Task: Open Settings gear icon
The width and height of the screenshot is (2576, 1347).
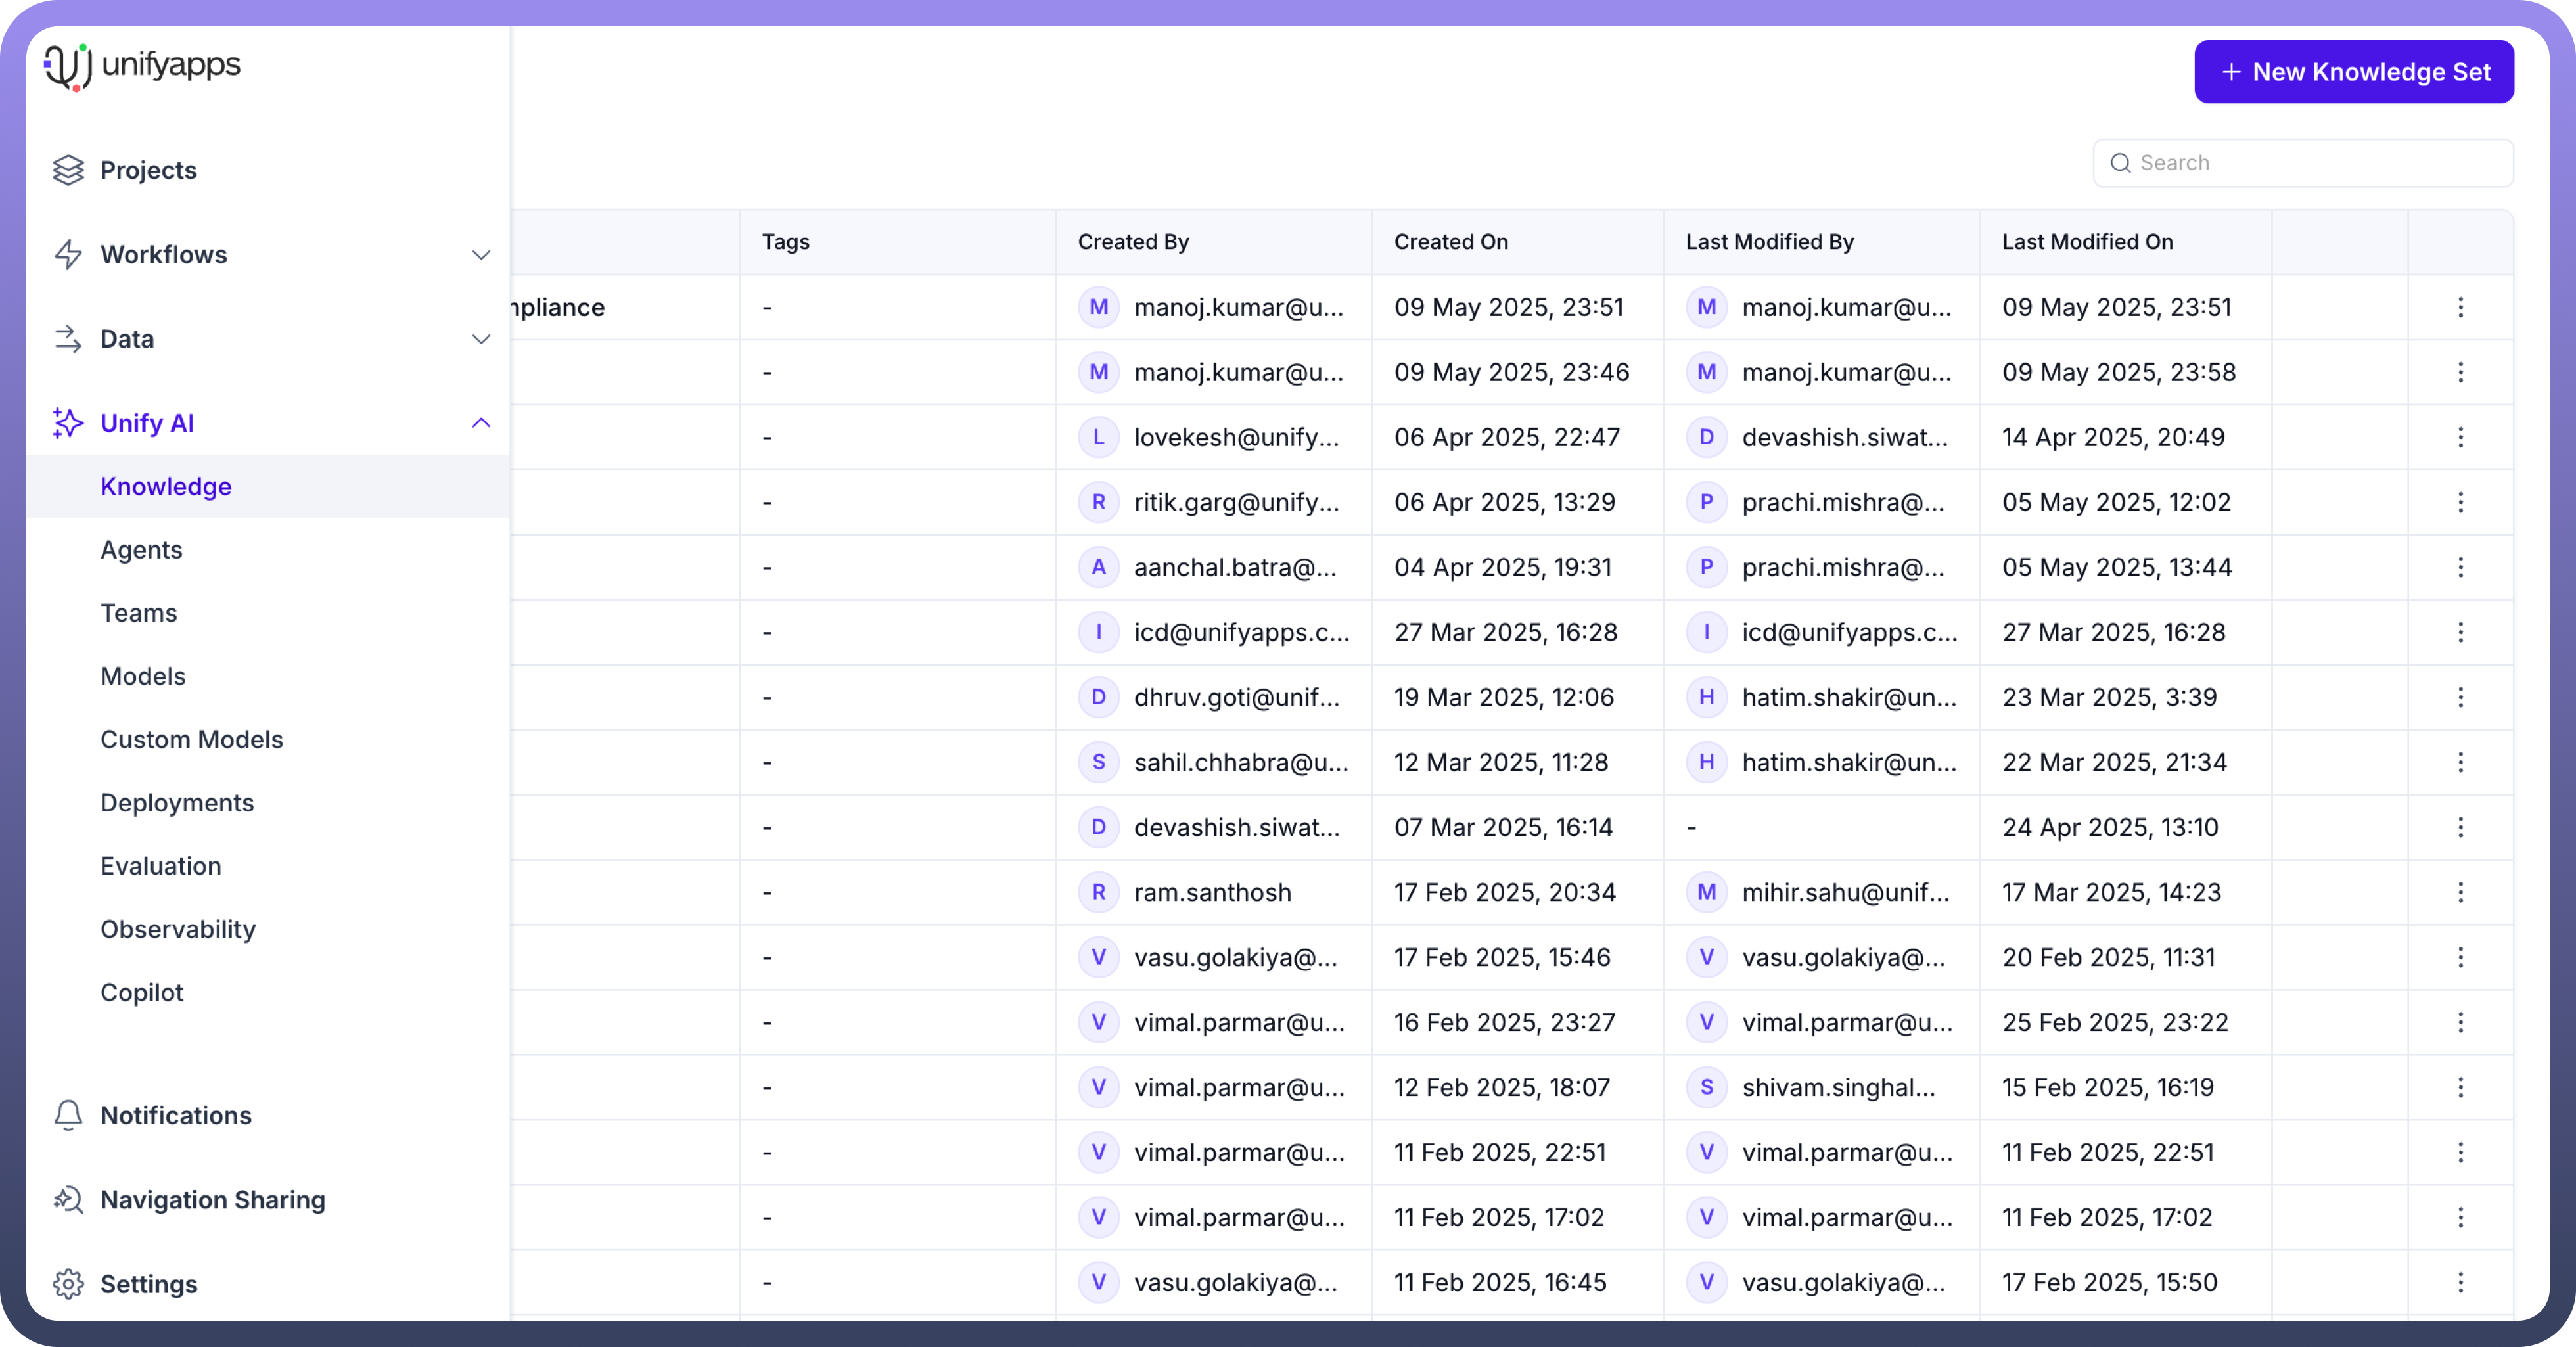Action: point(68,1284)
